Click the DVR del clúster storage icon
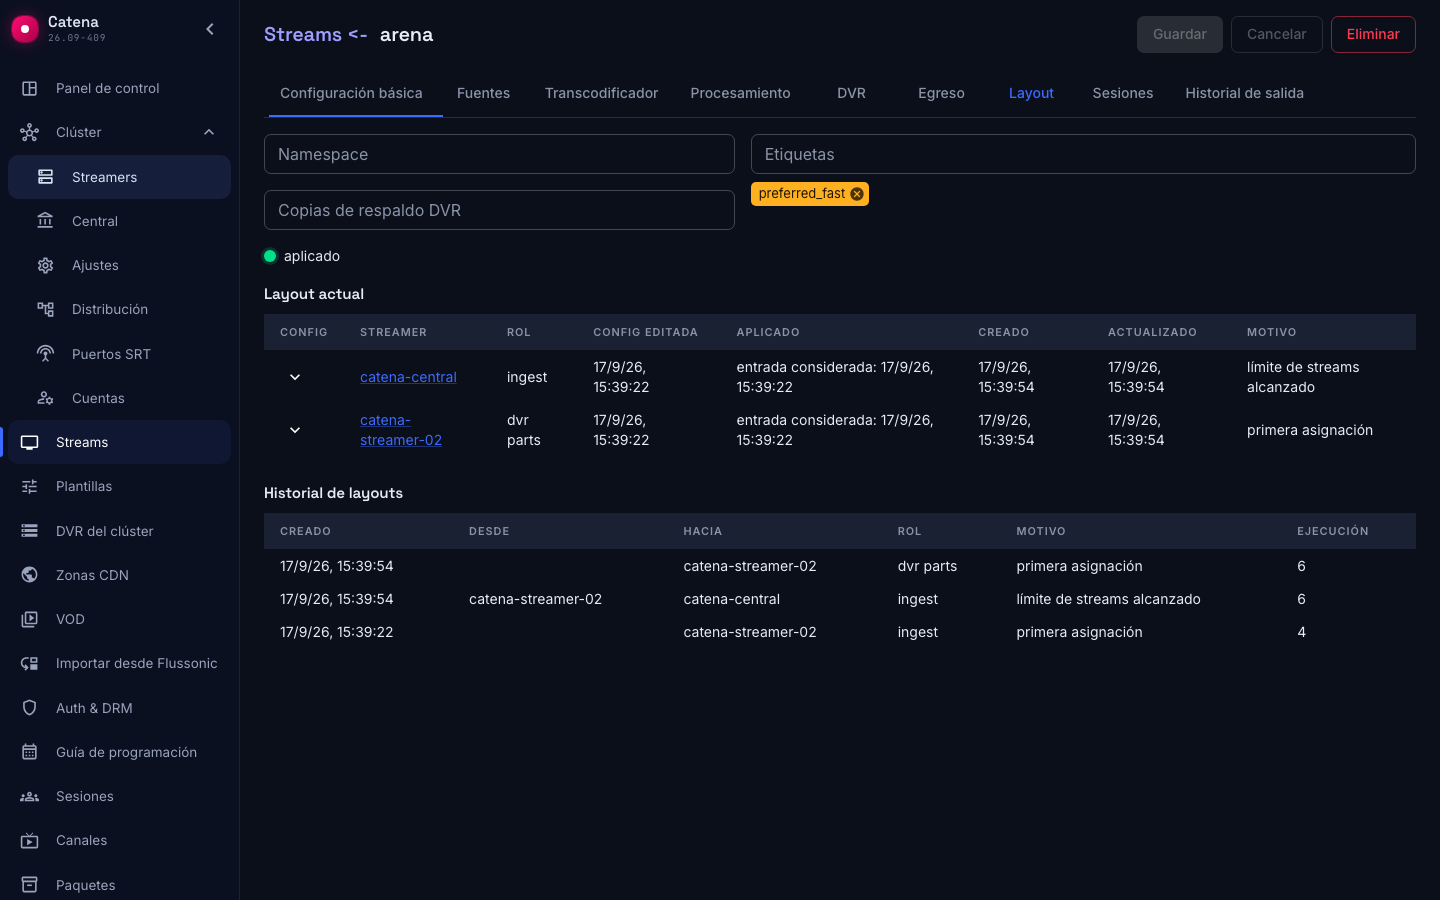 (x=30, y=531)
